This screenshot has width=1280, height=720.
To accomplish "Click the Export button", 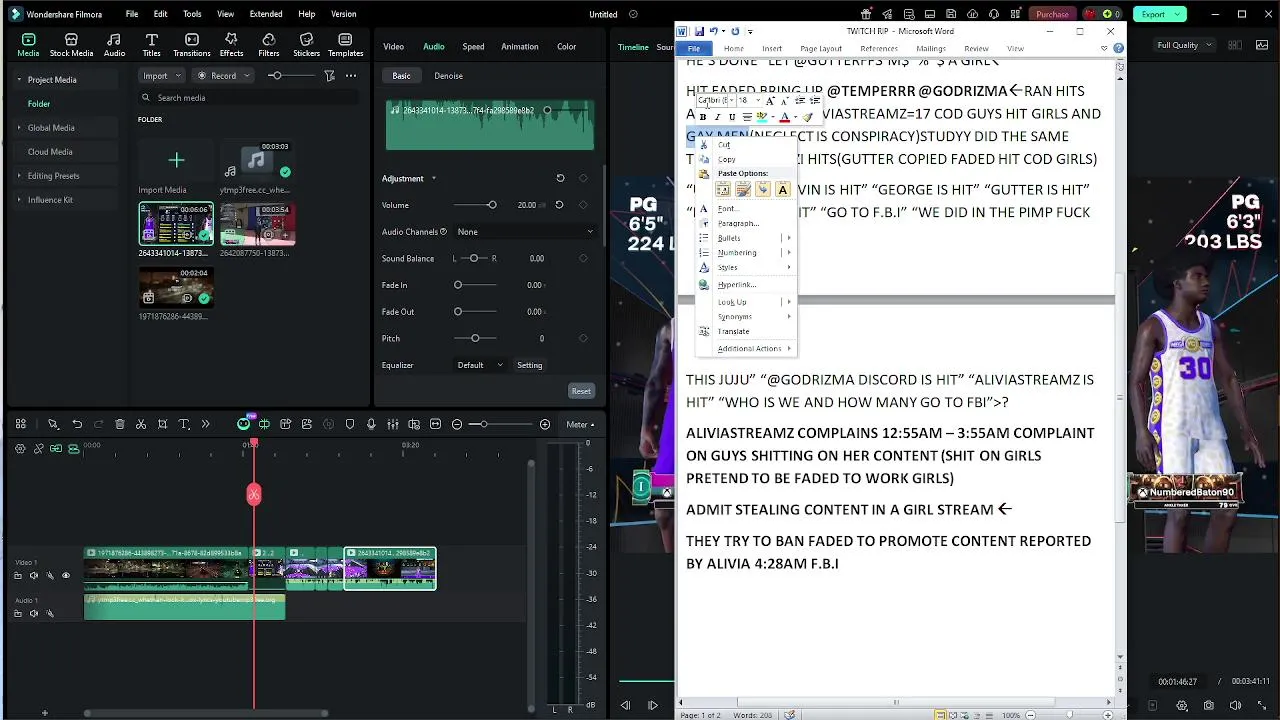I will pyautogui.click(x=1160, y=14).
